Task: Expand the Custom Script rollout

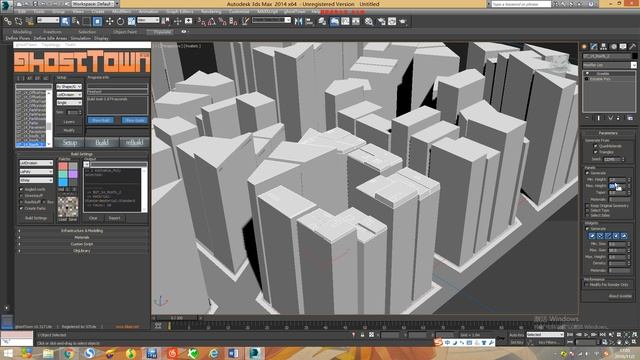Action: pos(82,244)
